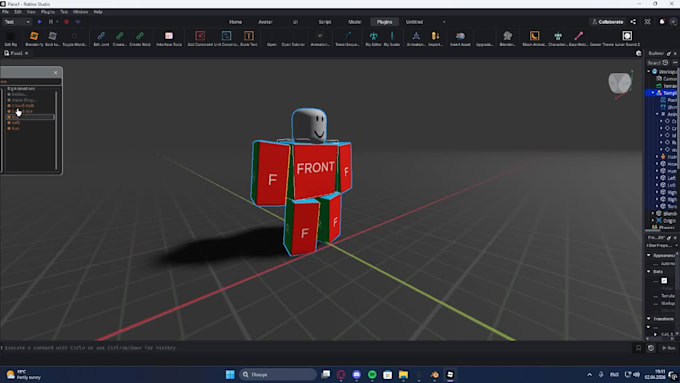Click the Scale Text plugin icon
Viewport: 680px width, 383px height.
pyautogui.click(x=248, y=36)
